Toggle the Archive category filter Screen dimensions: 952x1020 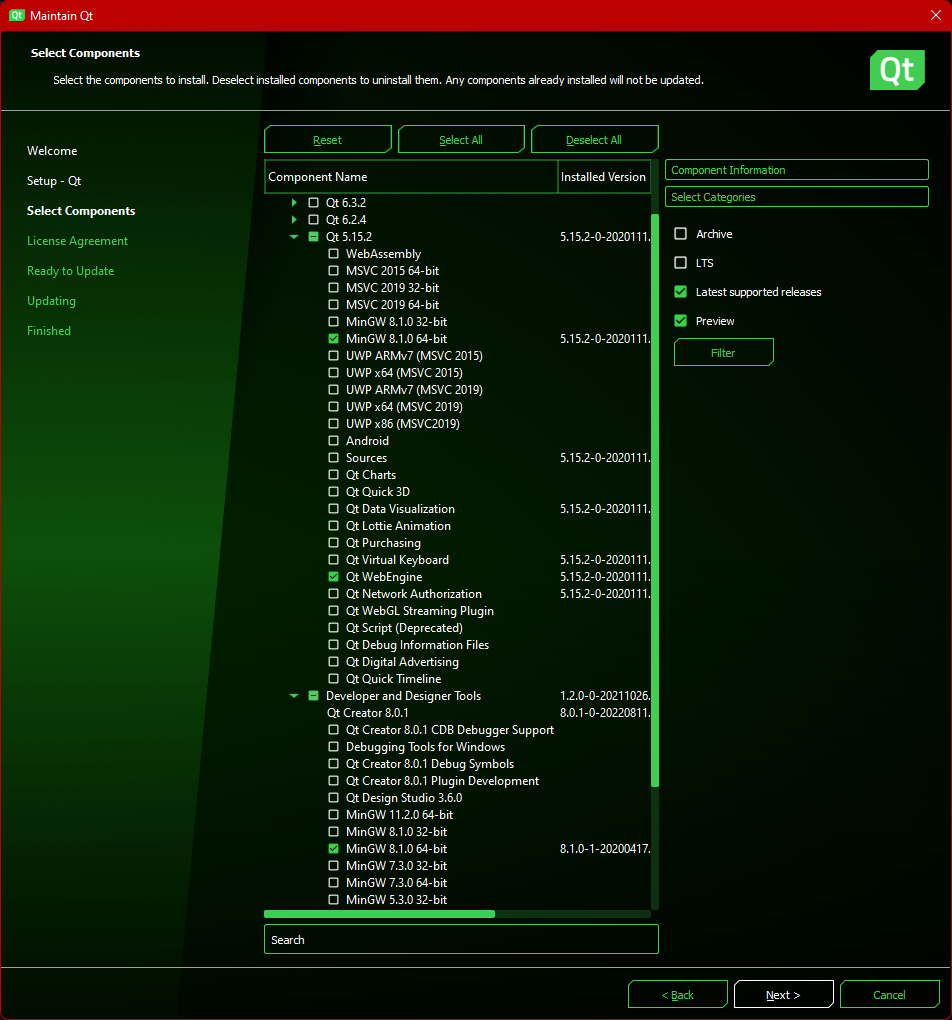pos(680,233)
